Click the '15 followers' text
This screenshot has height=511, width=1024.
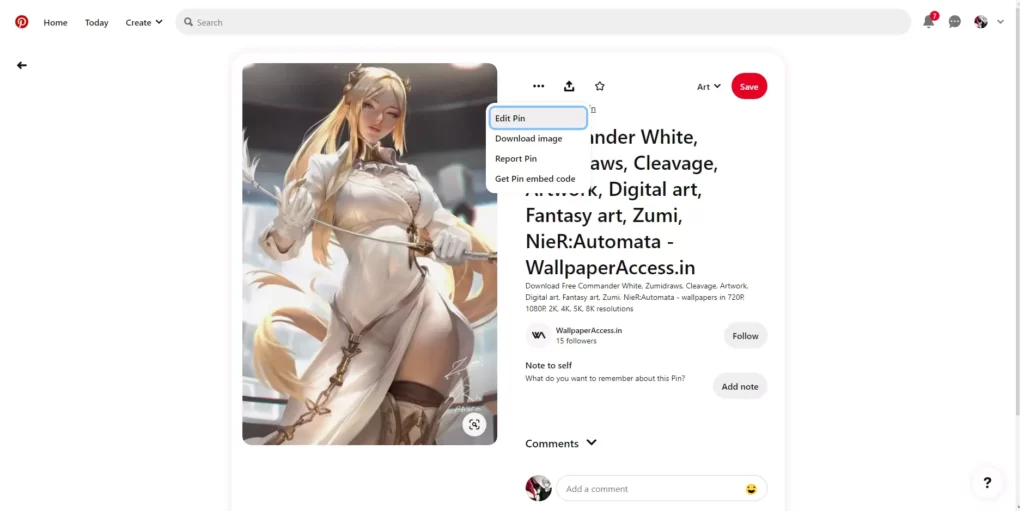click(576, 341)
